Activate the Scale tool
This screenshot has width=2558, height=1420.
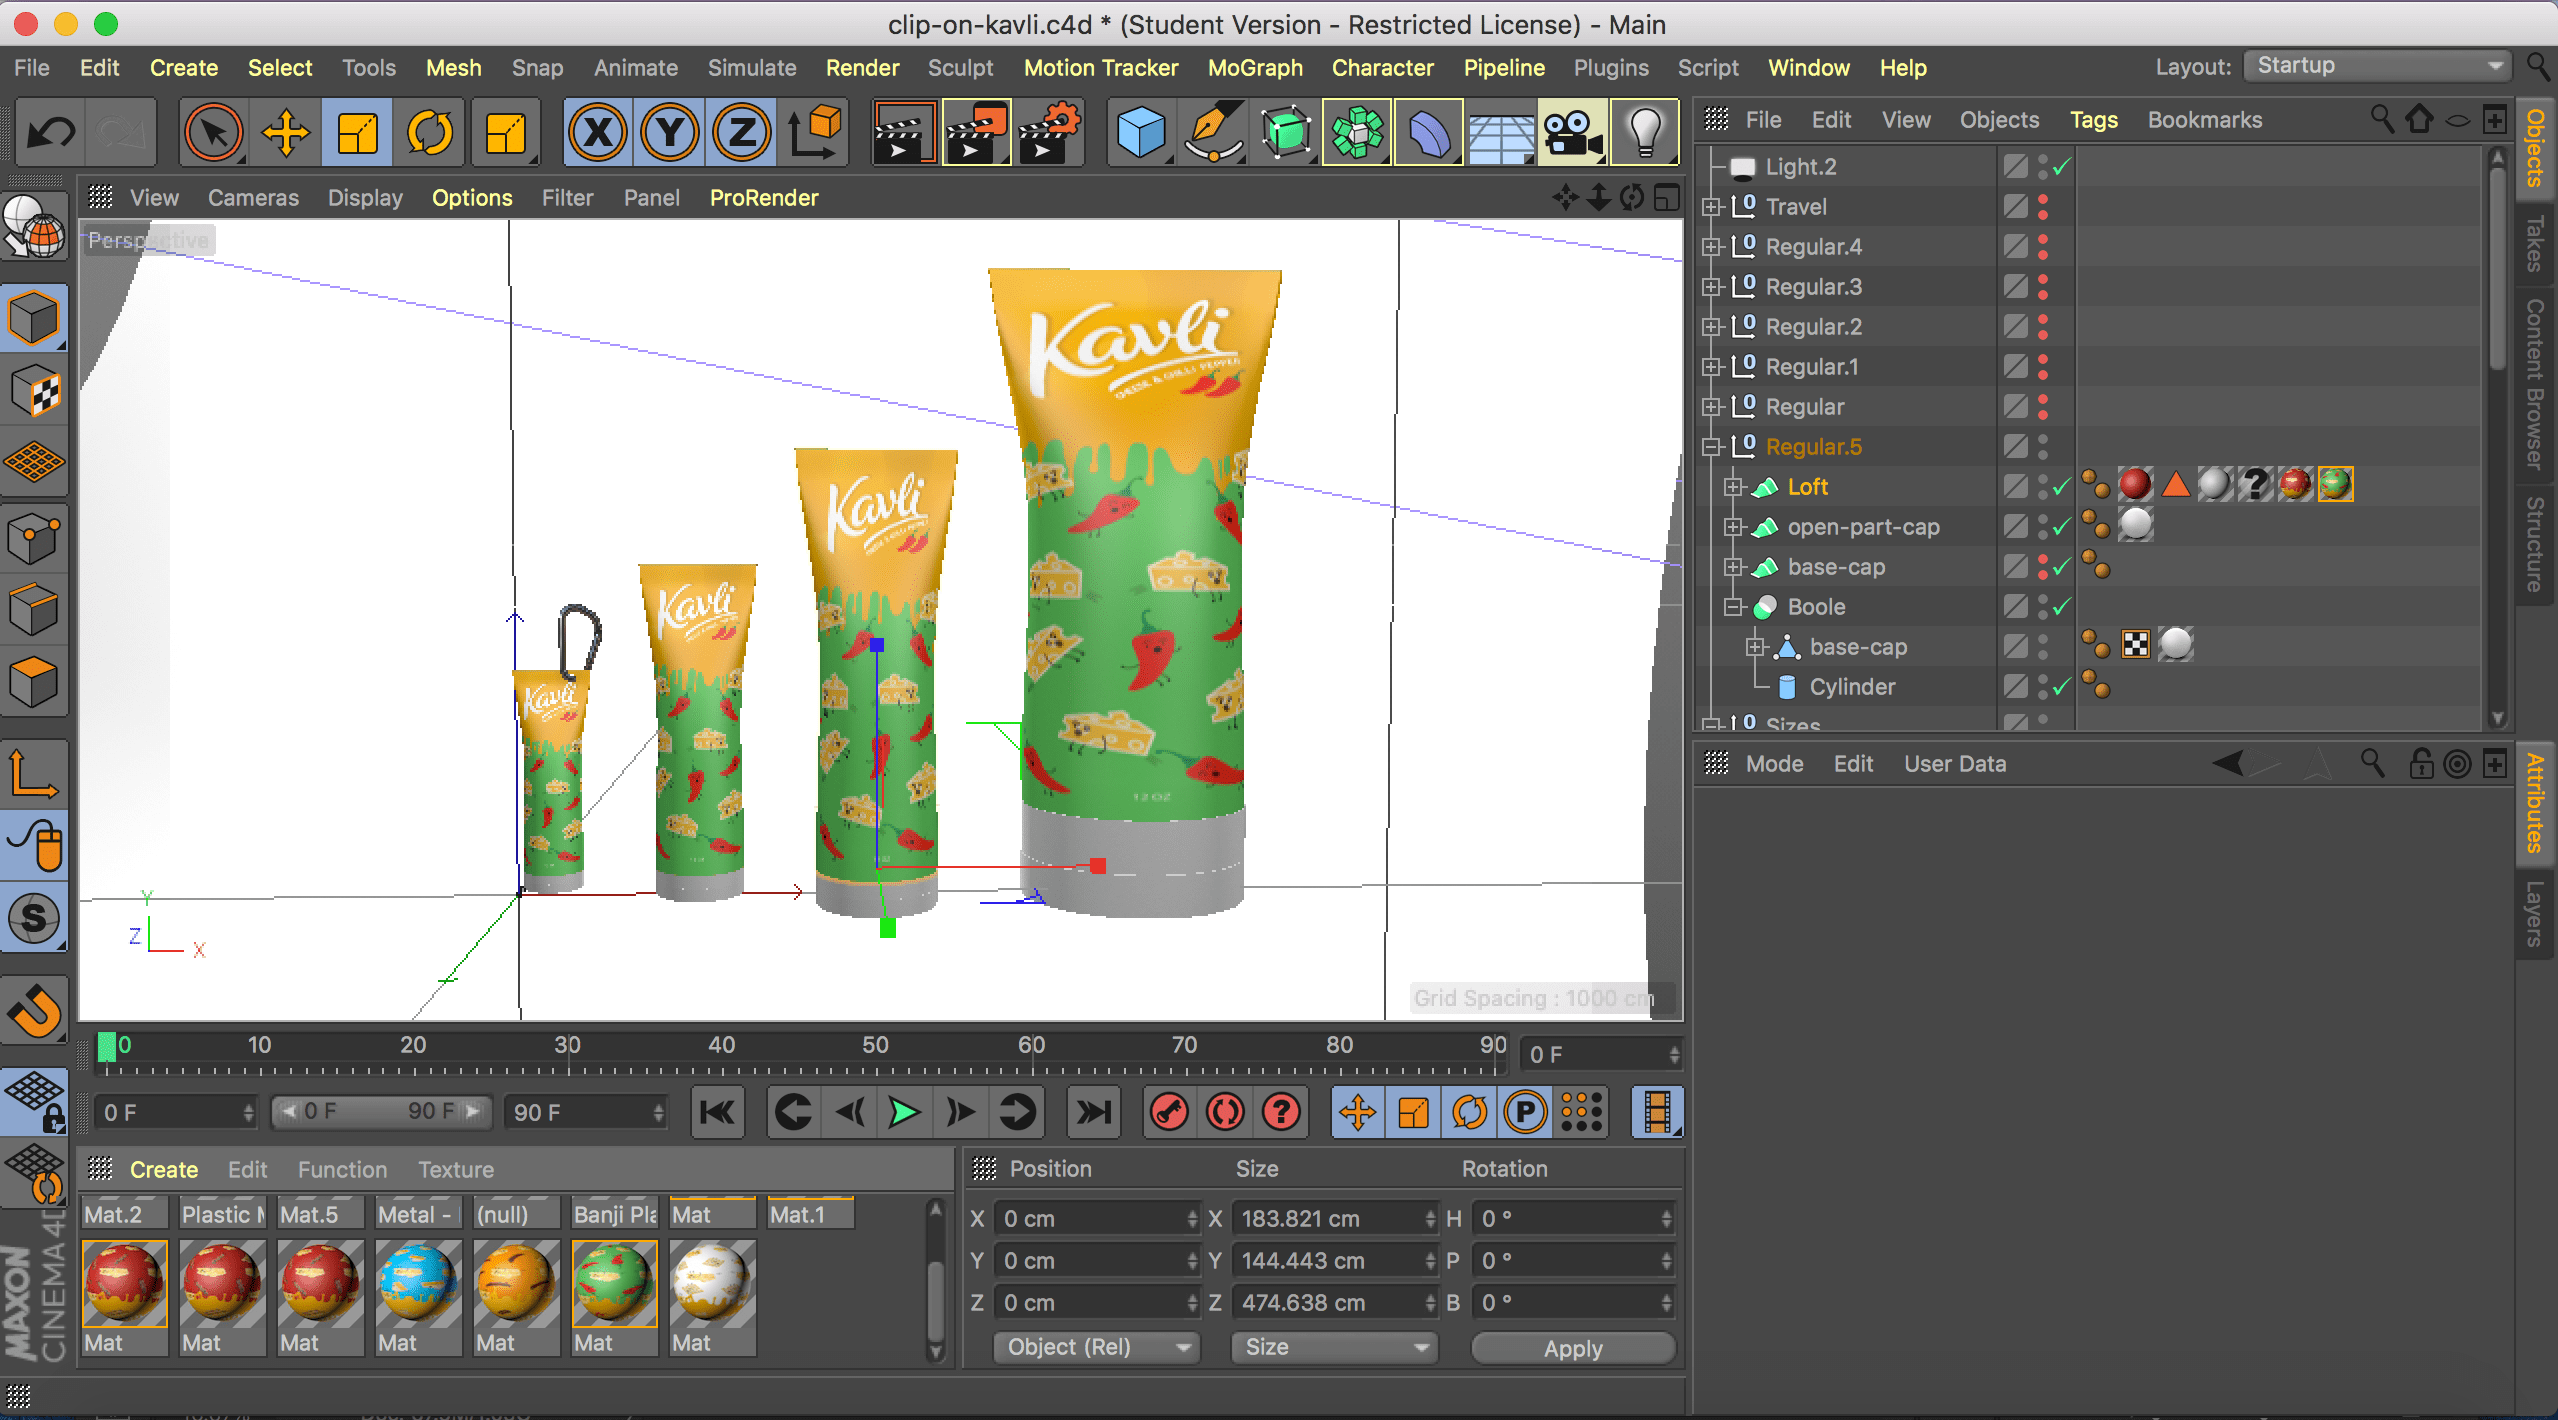pyautogui.click(x=357, y=132)
